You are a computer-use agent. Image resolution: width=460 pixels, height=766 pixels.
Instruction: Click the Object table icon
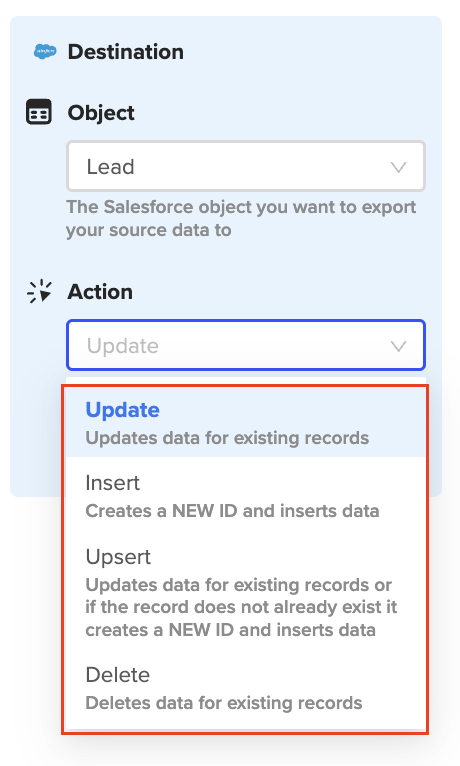(39, 112)
